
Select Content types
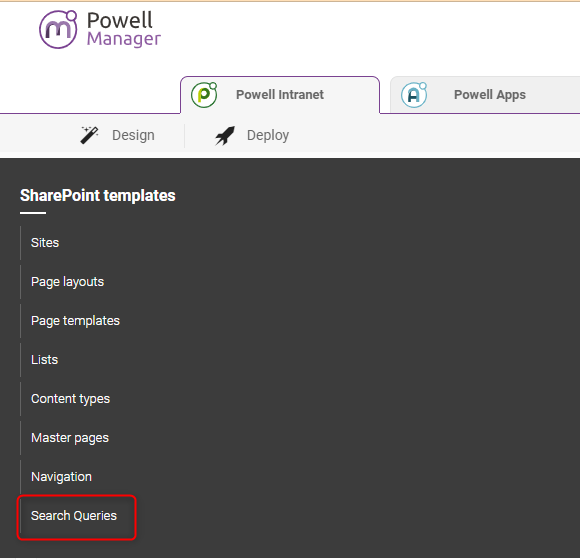[70, 399]
